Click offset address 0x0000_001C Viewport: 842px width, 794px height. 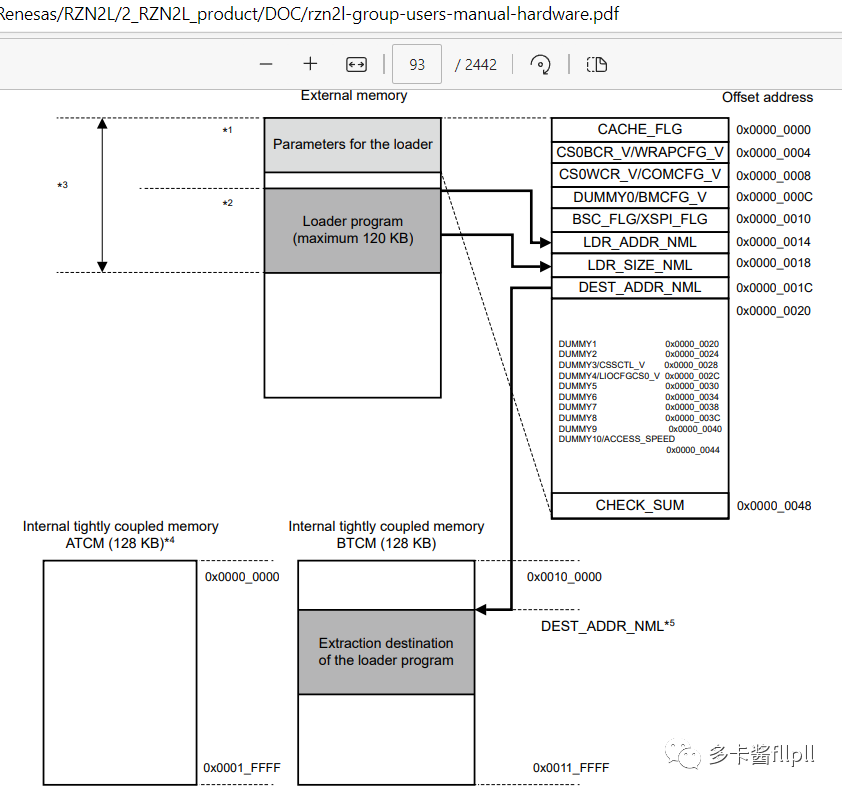point(774,288)
